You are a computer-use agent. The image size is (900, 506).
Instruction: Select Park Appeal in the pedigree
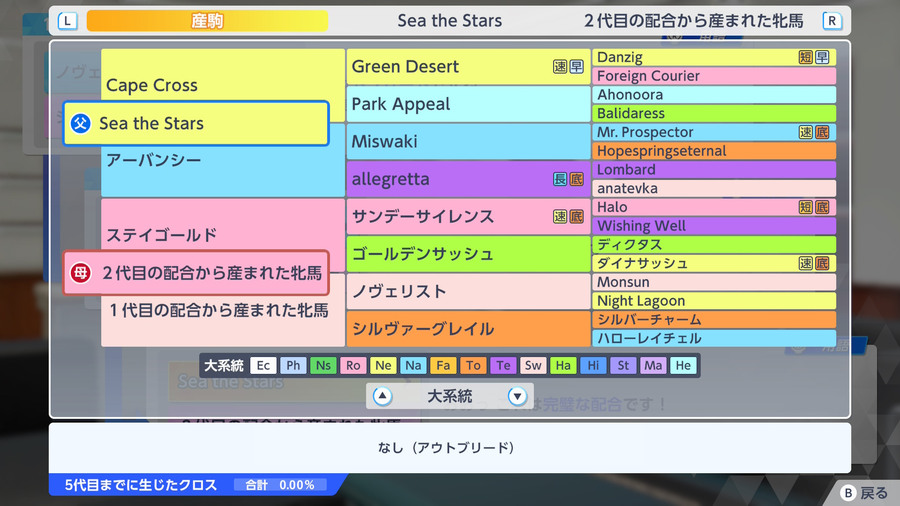pos(468,104)
